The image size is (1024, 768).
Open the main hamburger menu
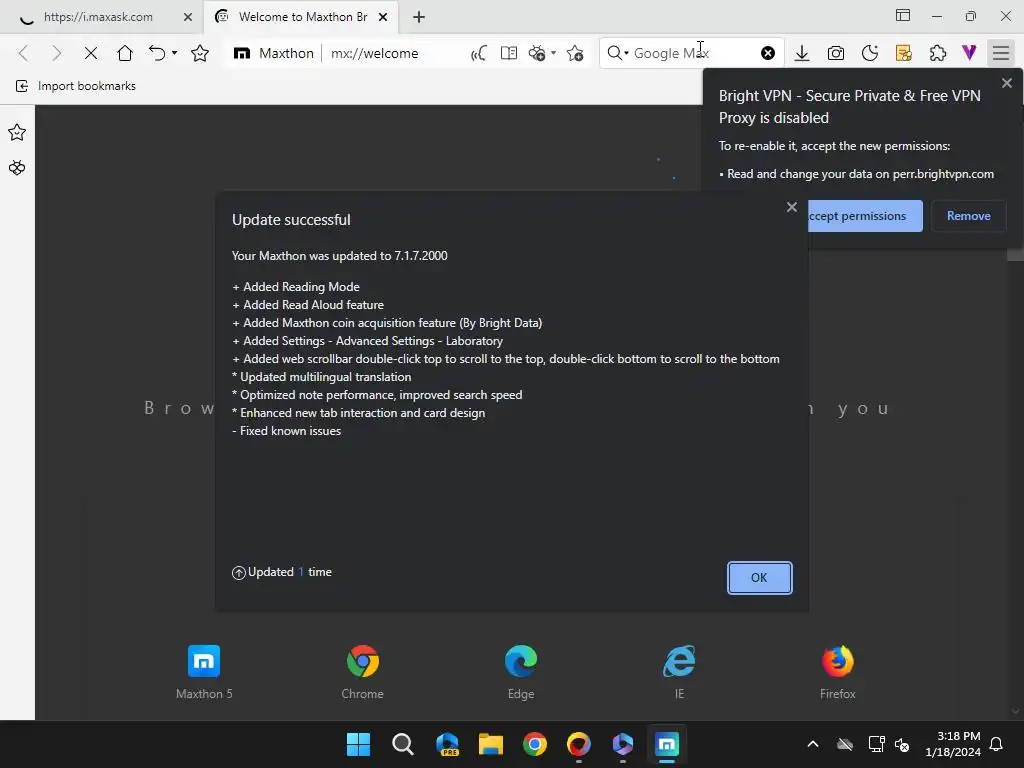coord(1001,53)
